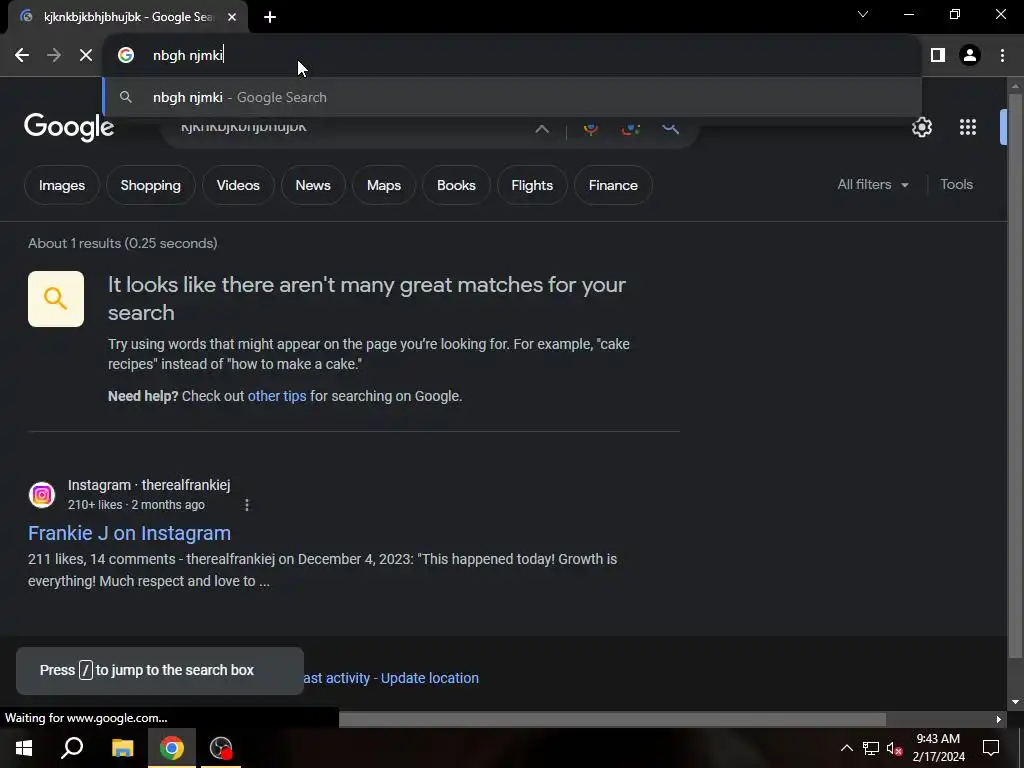This screenshot has height=768, width=1024.
Task: Open File Explorer from taskbar
Action: pos(122,748)
